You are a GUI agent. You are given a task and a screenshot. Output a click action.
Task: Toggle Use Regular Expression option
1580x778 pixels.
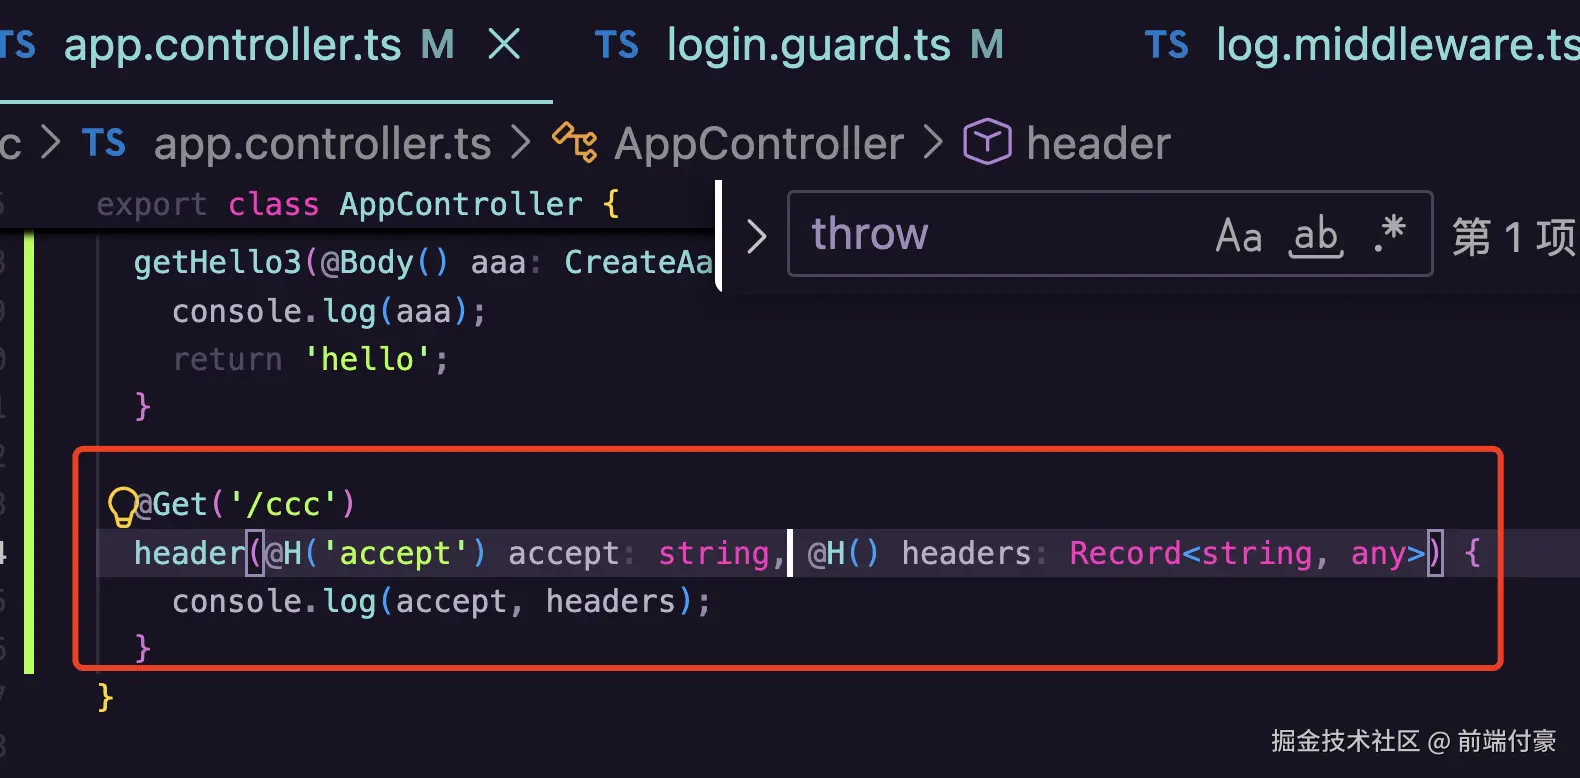pyautogui.click(x=1390, y=234)
